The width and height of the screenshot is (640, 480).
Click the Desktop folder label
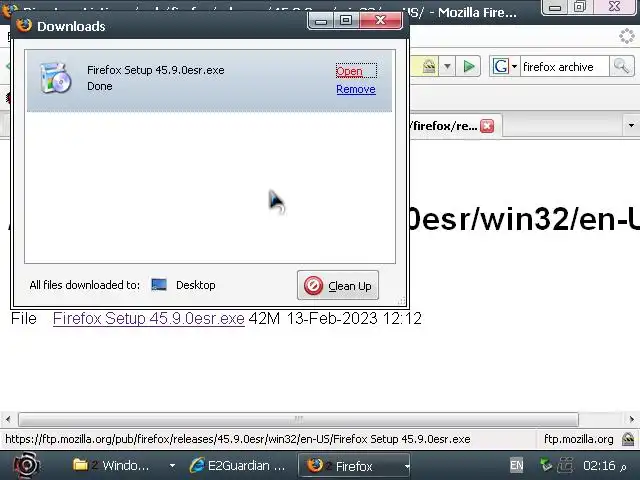(x=196, y=285)
